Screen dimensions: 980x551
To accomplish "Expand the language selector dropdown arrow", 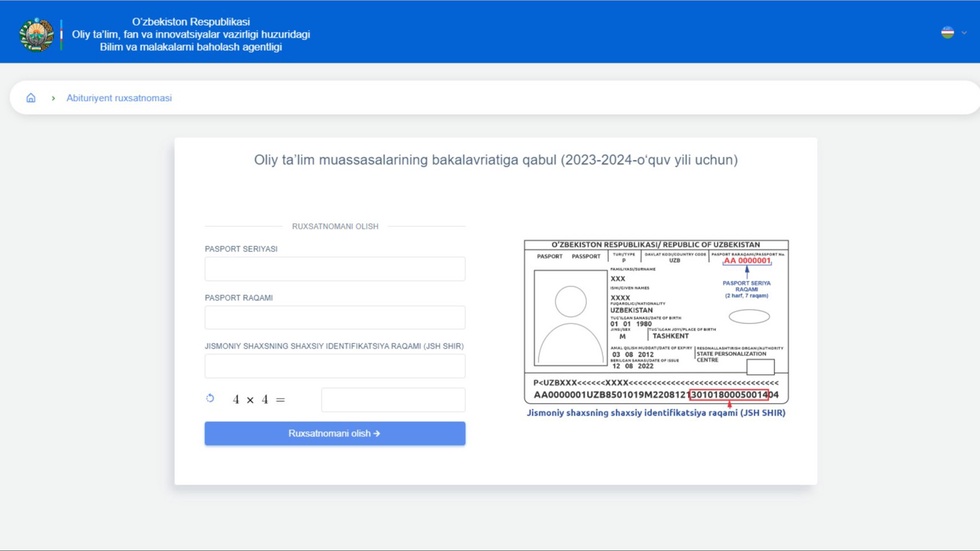I will click(964, 33).
